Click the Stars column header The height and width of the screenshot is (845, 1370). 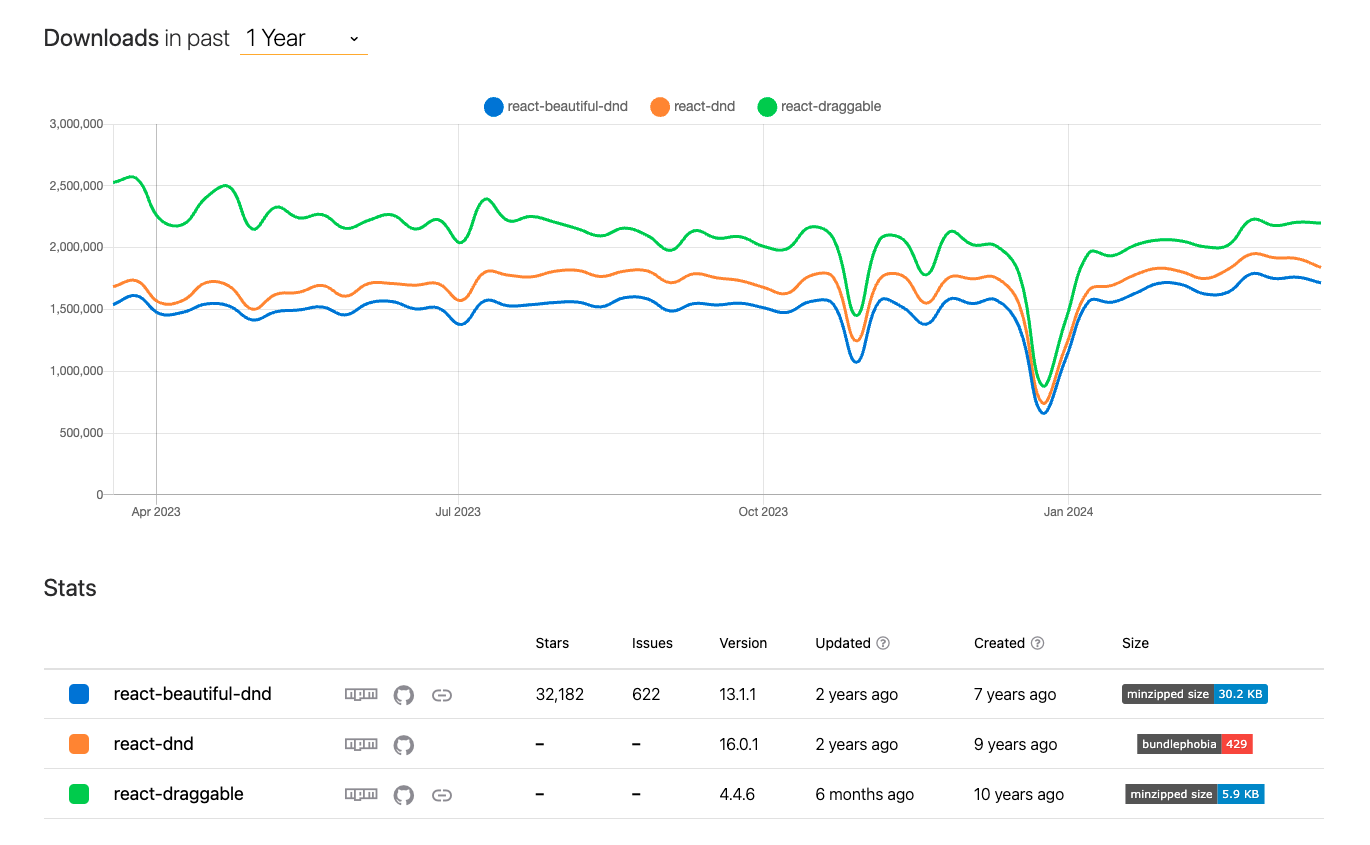pyautogui.click(x=552, y=643)
